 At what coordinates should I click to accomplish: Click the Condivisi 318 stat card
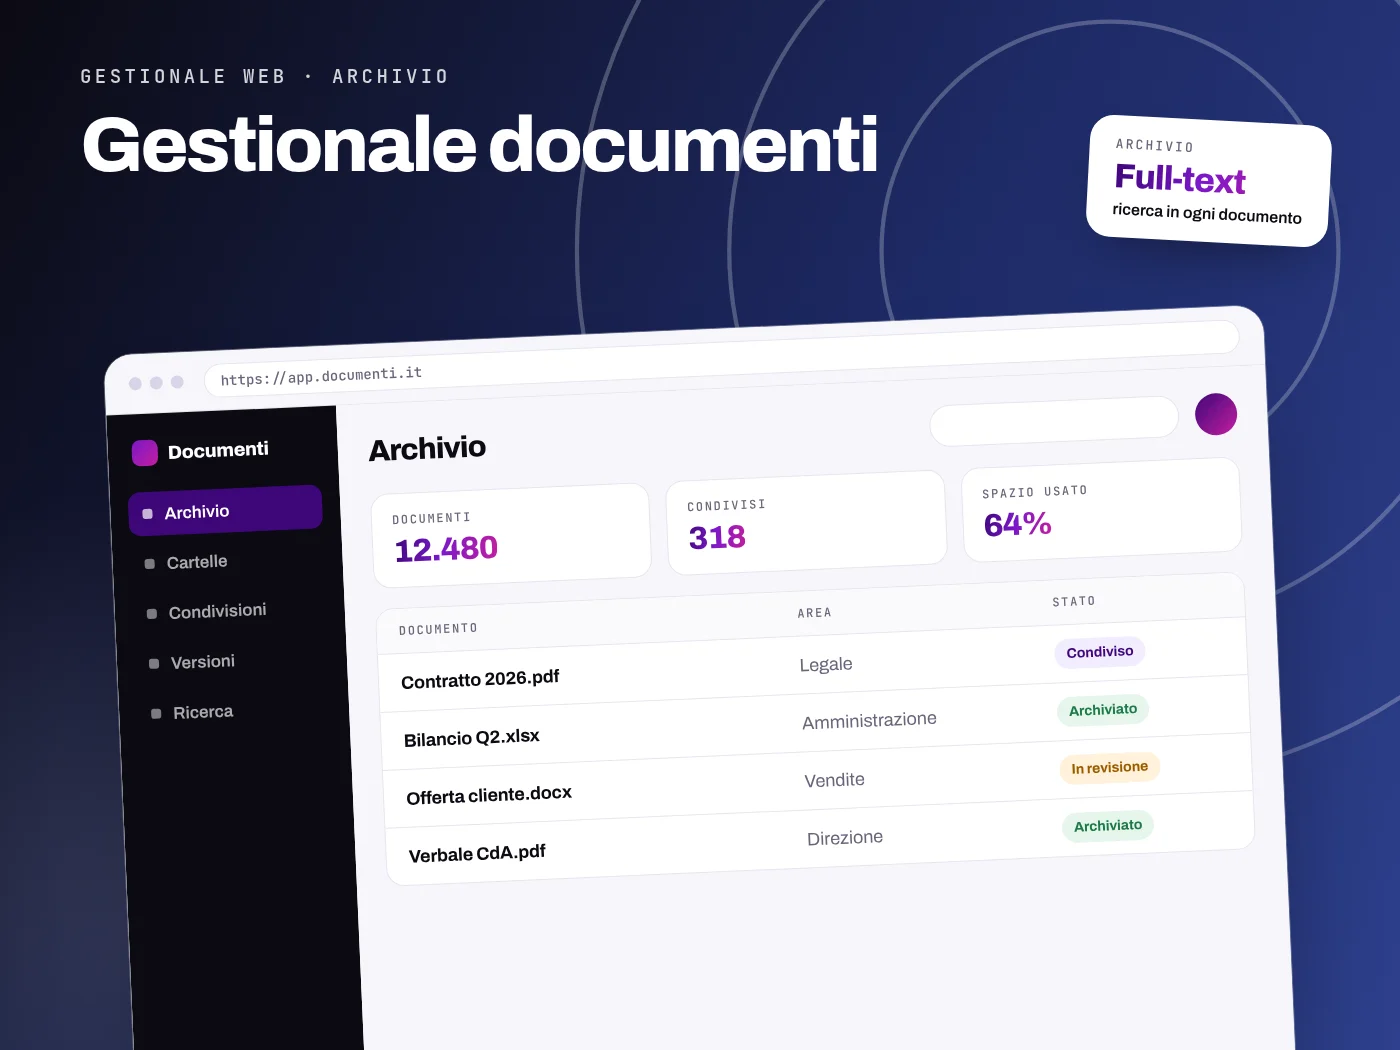coord(806,522)
